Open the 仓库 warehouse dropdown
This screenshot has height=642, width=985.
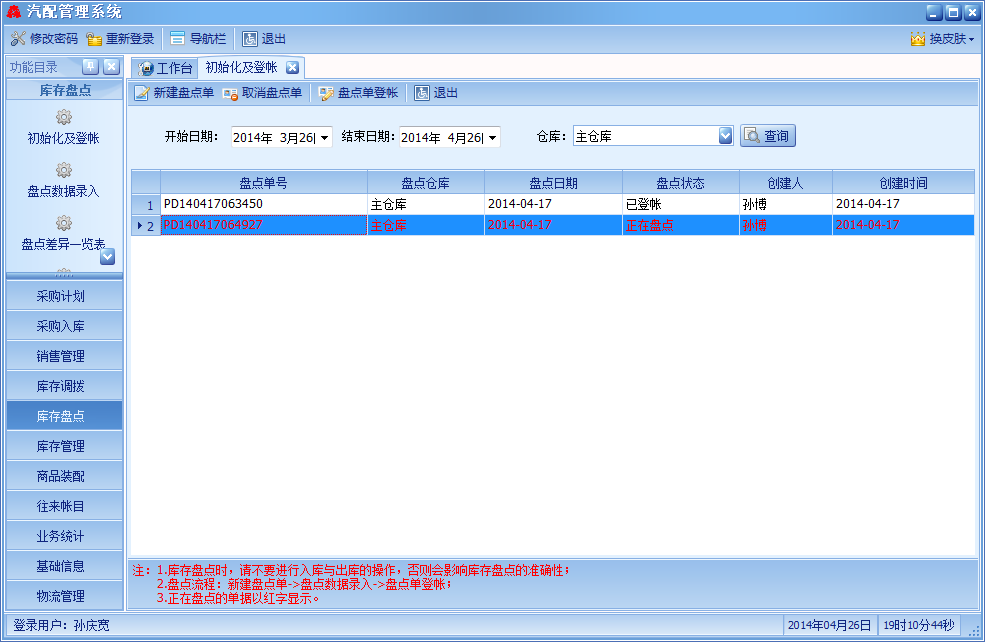pyautogui.click(x=726, y=136)
